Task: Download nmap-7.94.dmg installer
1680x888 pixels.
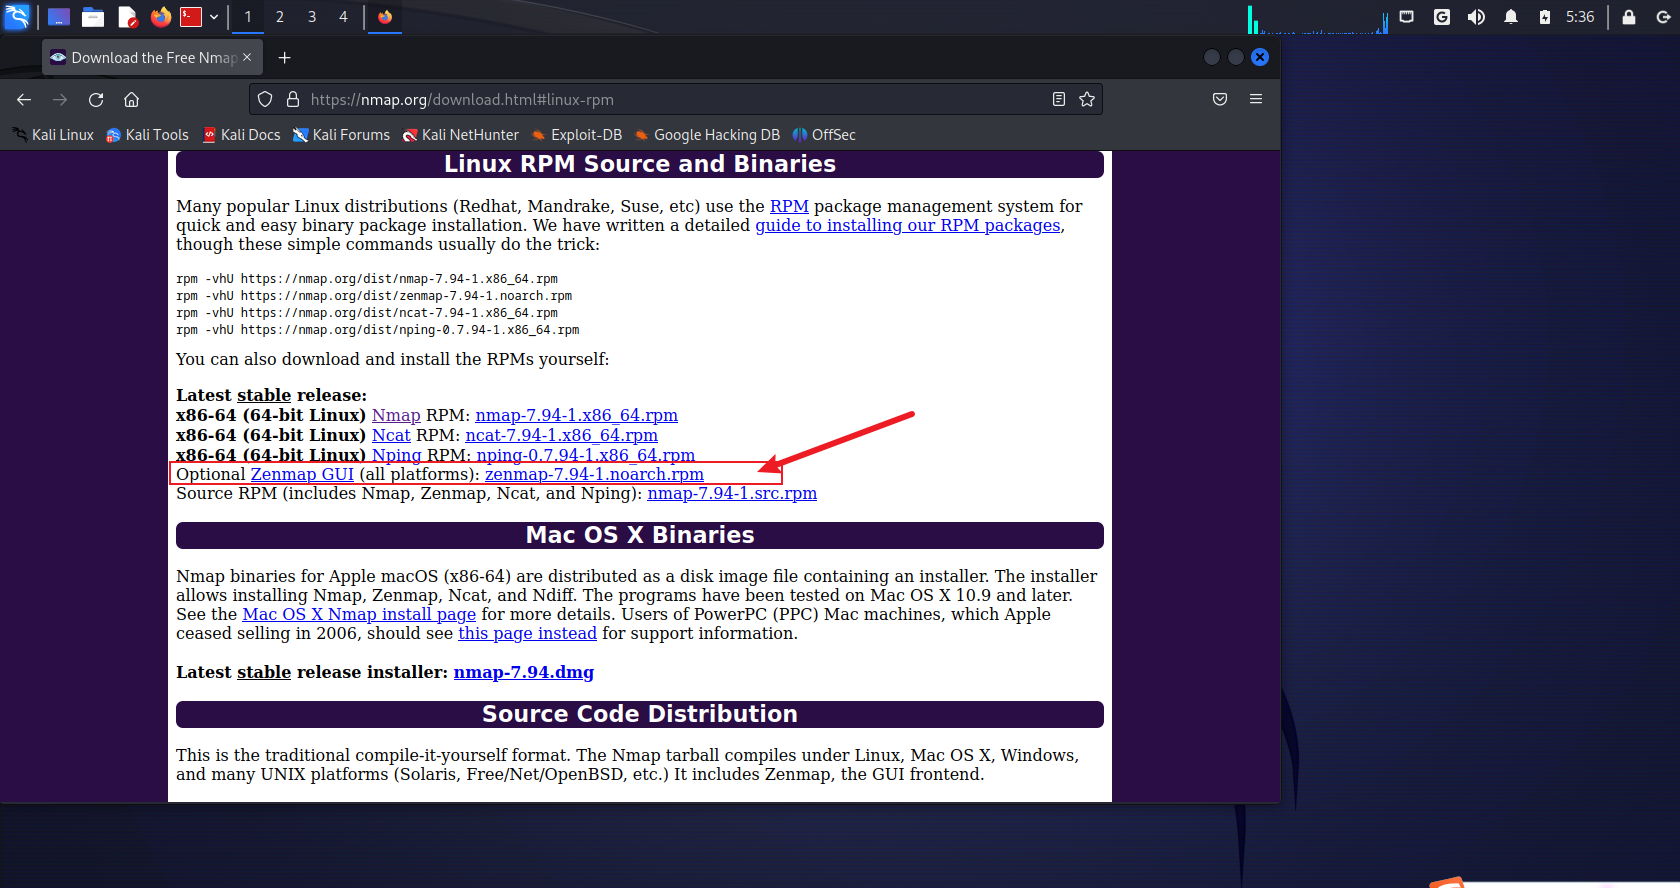Action: 524,672
